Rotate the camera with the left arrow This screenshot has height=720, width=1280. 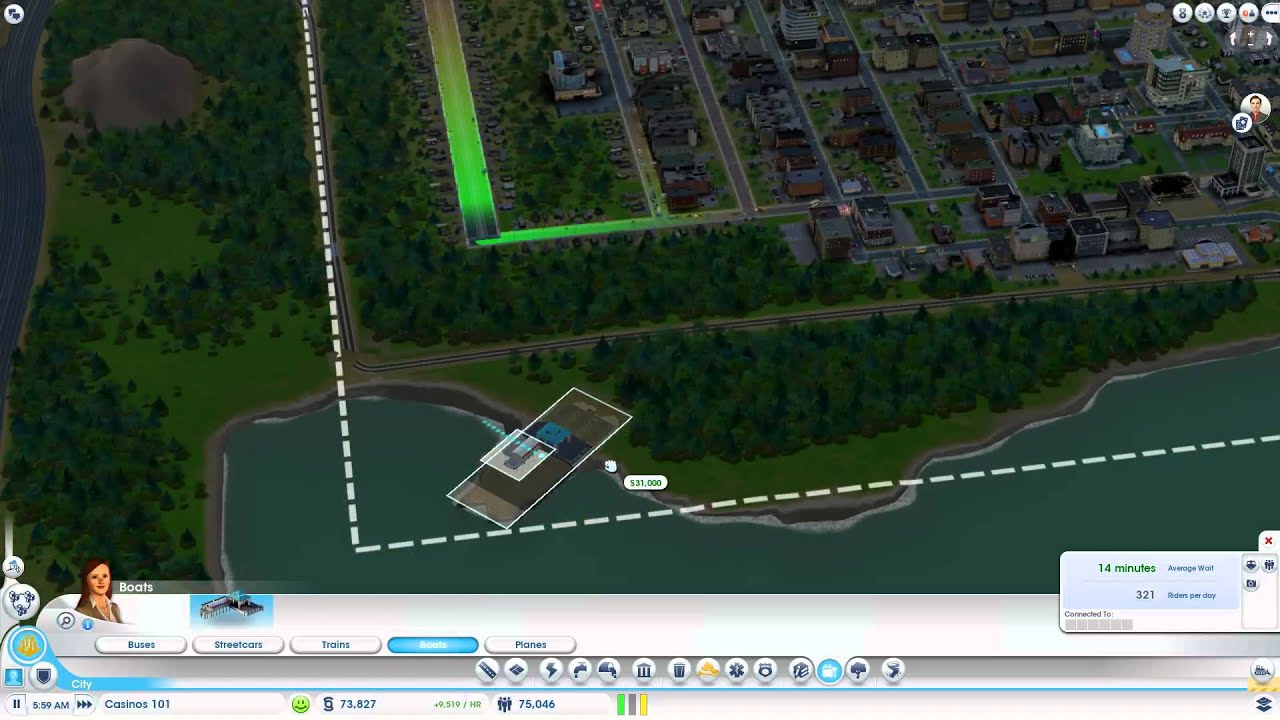[1233, 39]
